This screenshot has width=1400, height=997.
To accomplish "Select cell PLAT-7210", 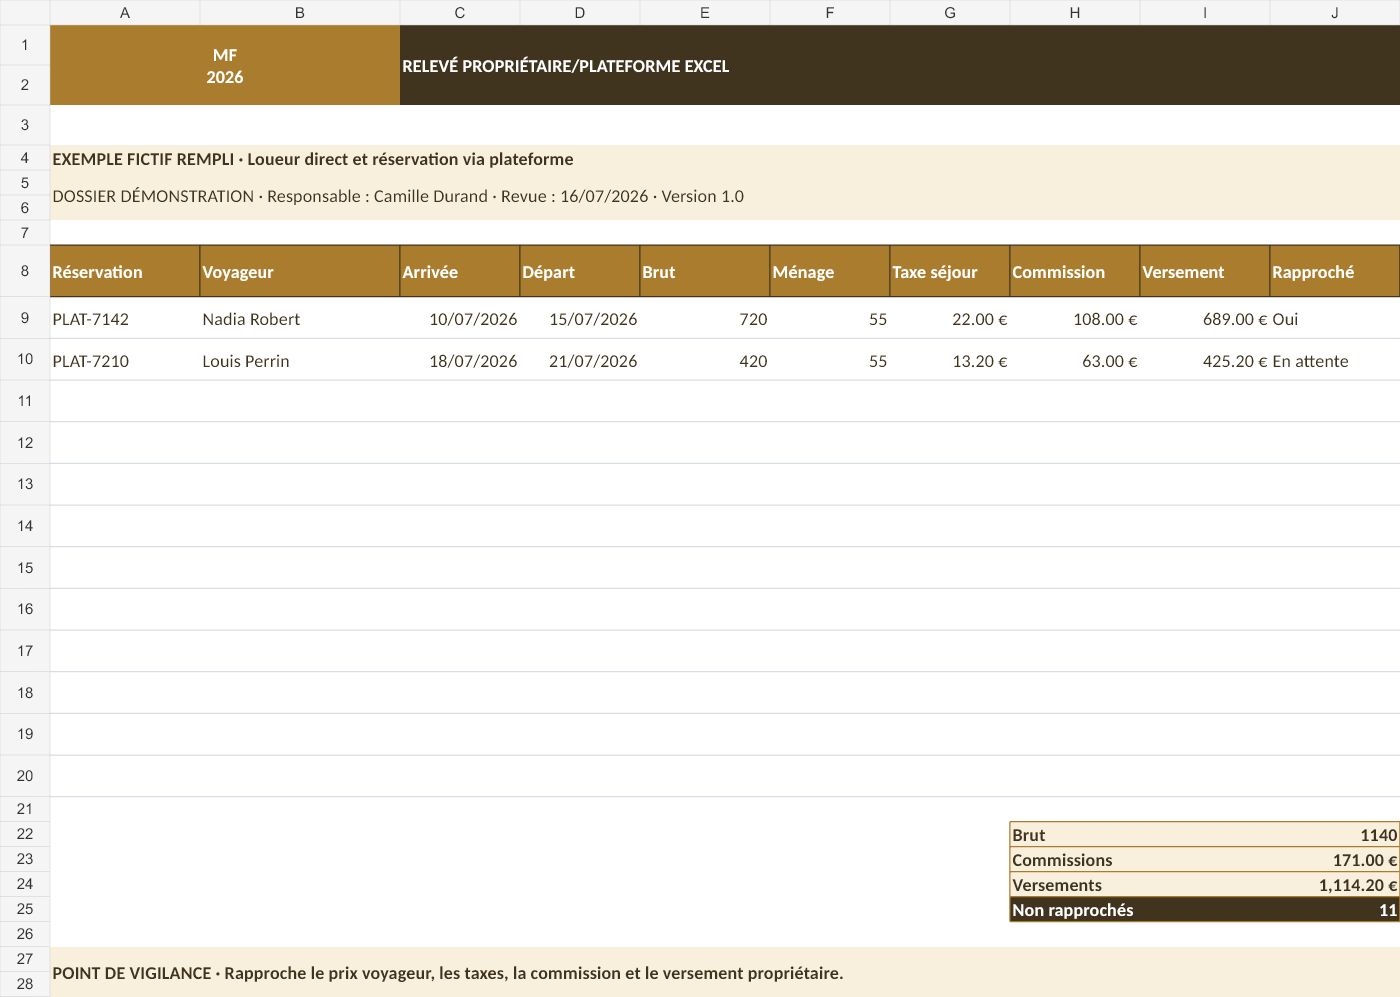I will pyautogui.click(x=125, y=361).
